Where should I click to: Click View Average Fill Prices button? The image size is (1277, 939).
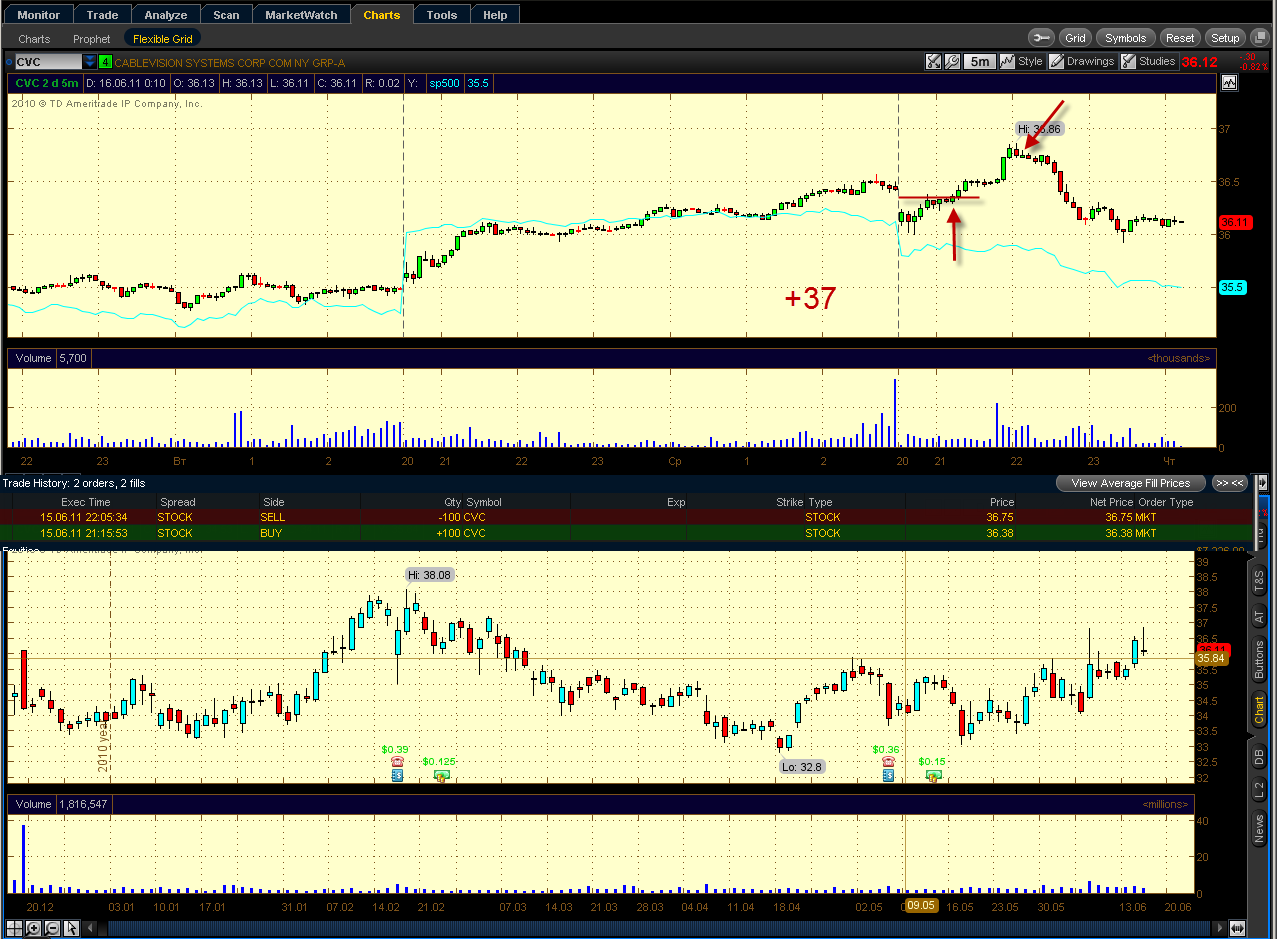coord(1131,483)
